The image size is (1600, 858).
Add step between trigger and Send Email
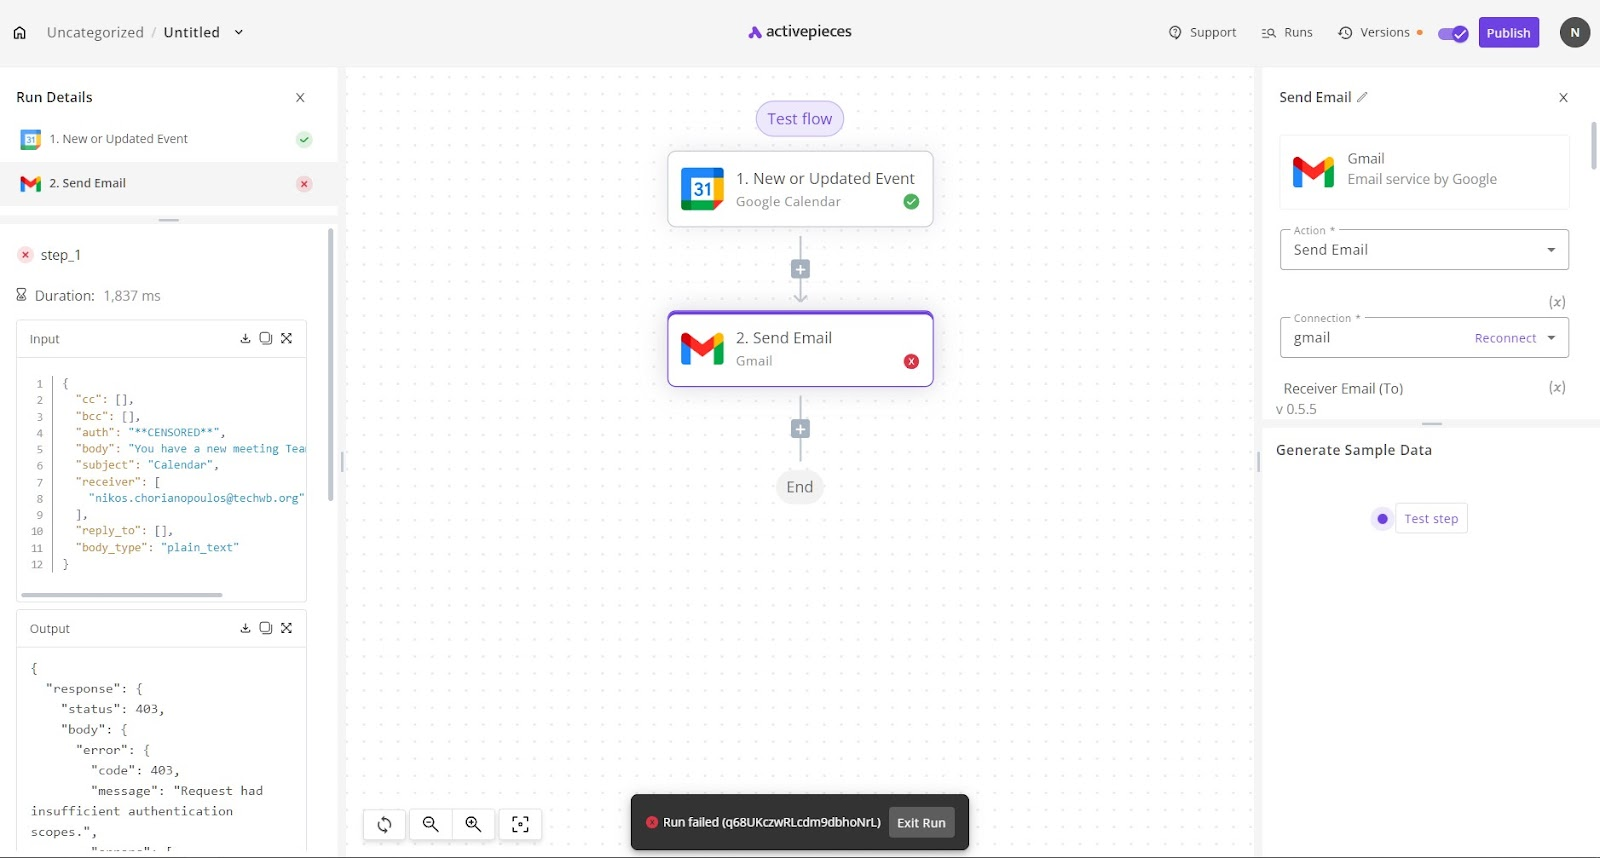pos(800,269)
